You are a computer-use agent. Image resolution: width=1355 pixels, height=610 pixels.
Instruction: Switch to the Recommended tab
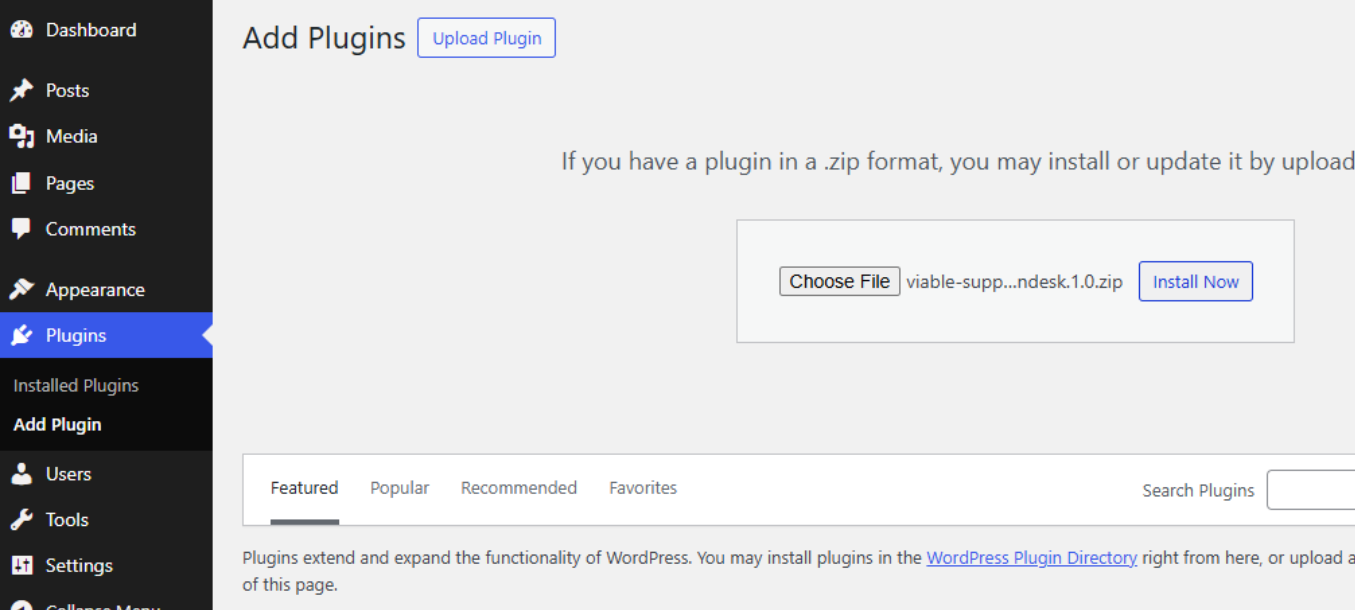pyautogui.click(x=518, y=488)
